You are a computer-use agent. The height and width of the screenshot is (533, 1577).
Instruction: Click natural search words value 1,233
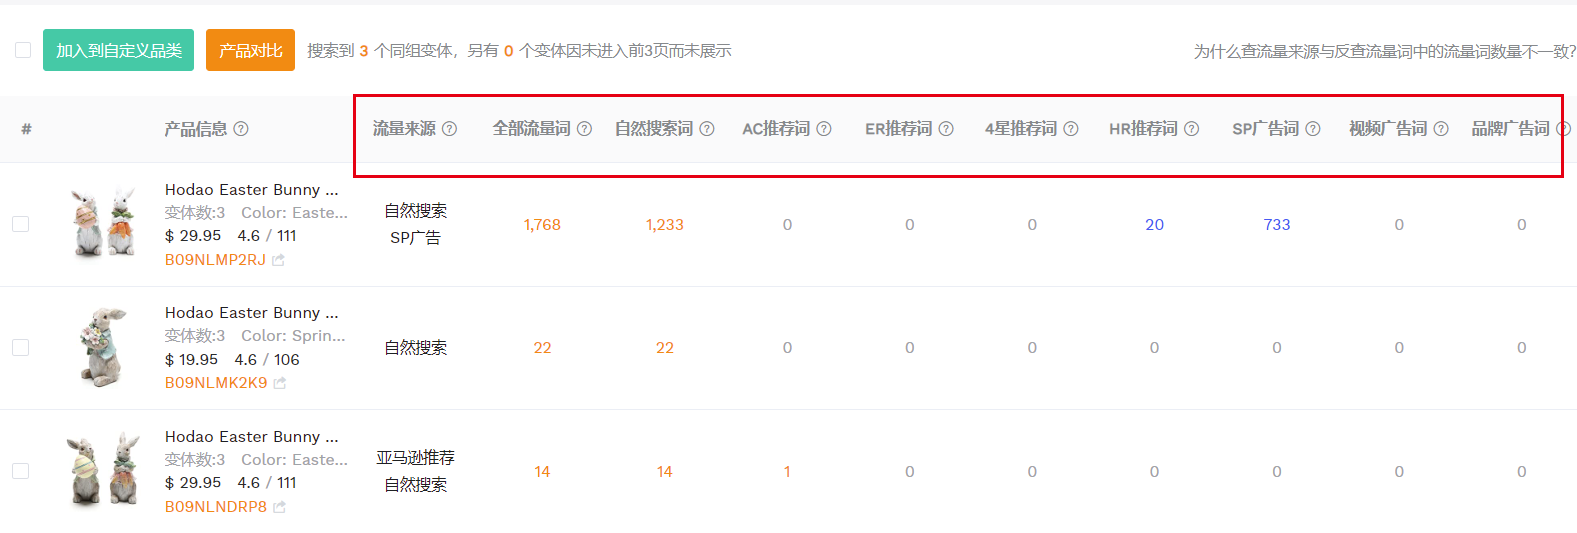click(x=665, y=225)
